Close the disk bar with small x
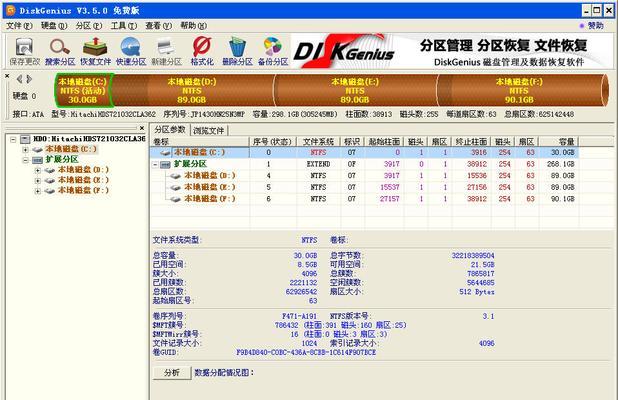618x400 pixels. click(x=7, y=76)
